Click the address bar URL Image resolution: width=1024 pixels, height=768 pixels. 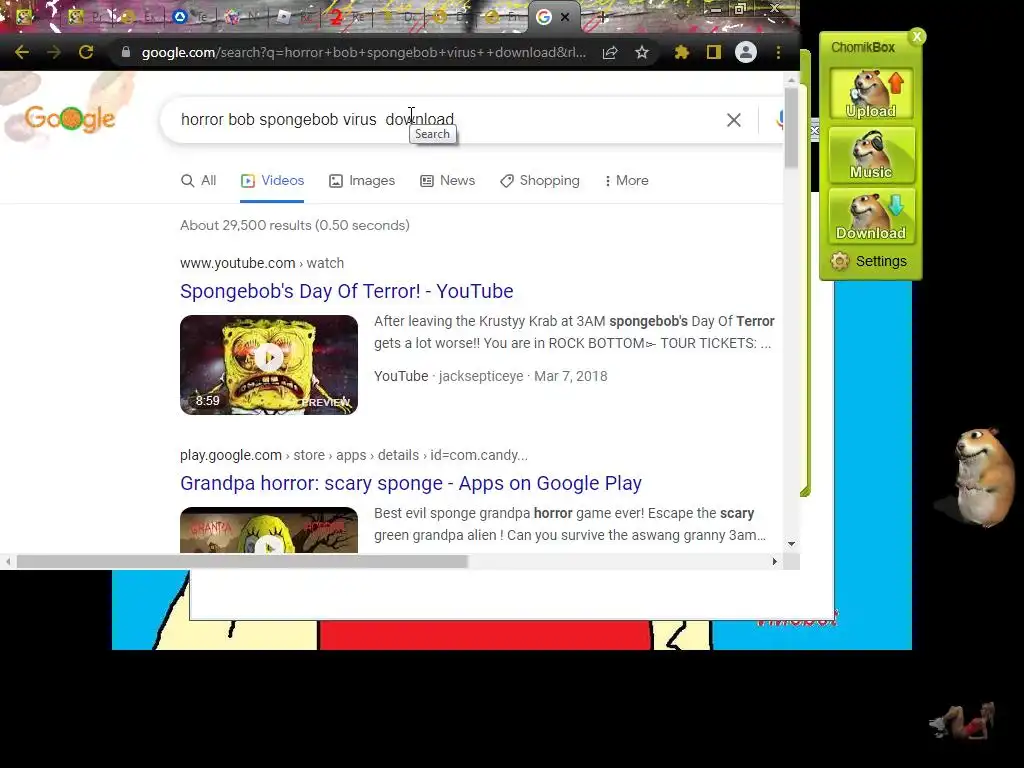(x=364, y=52)
